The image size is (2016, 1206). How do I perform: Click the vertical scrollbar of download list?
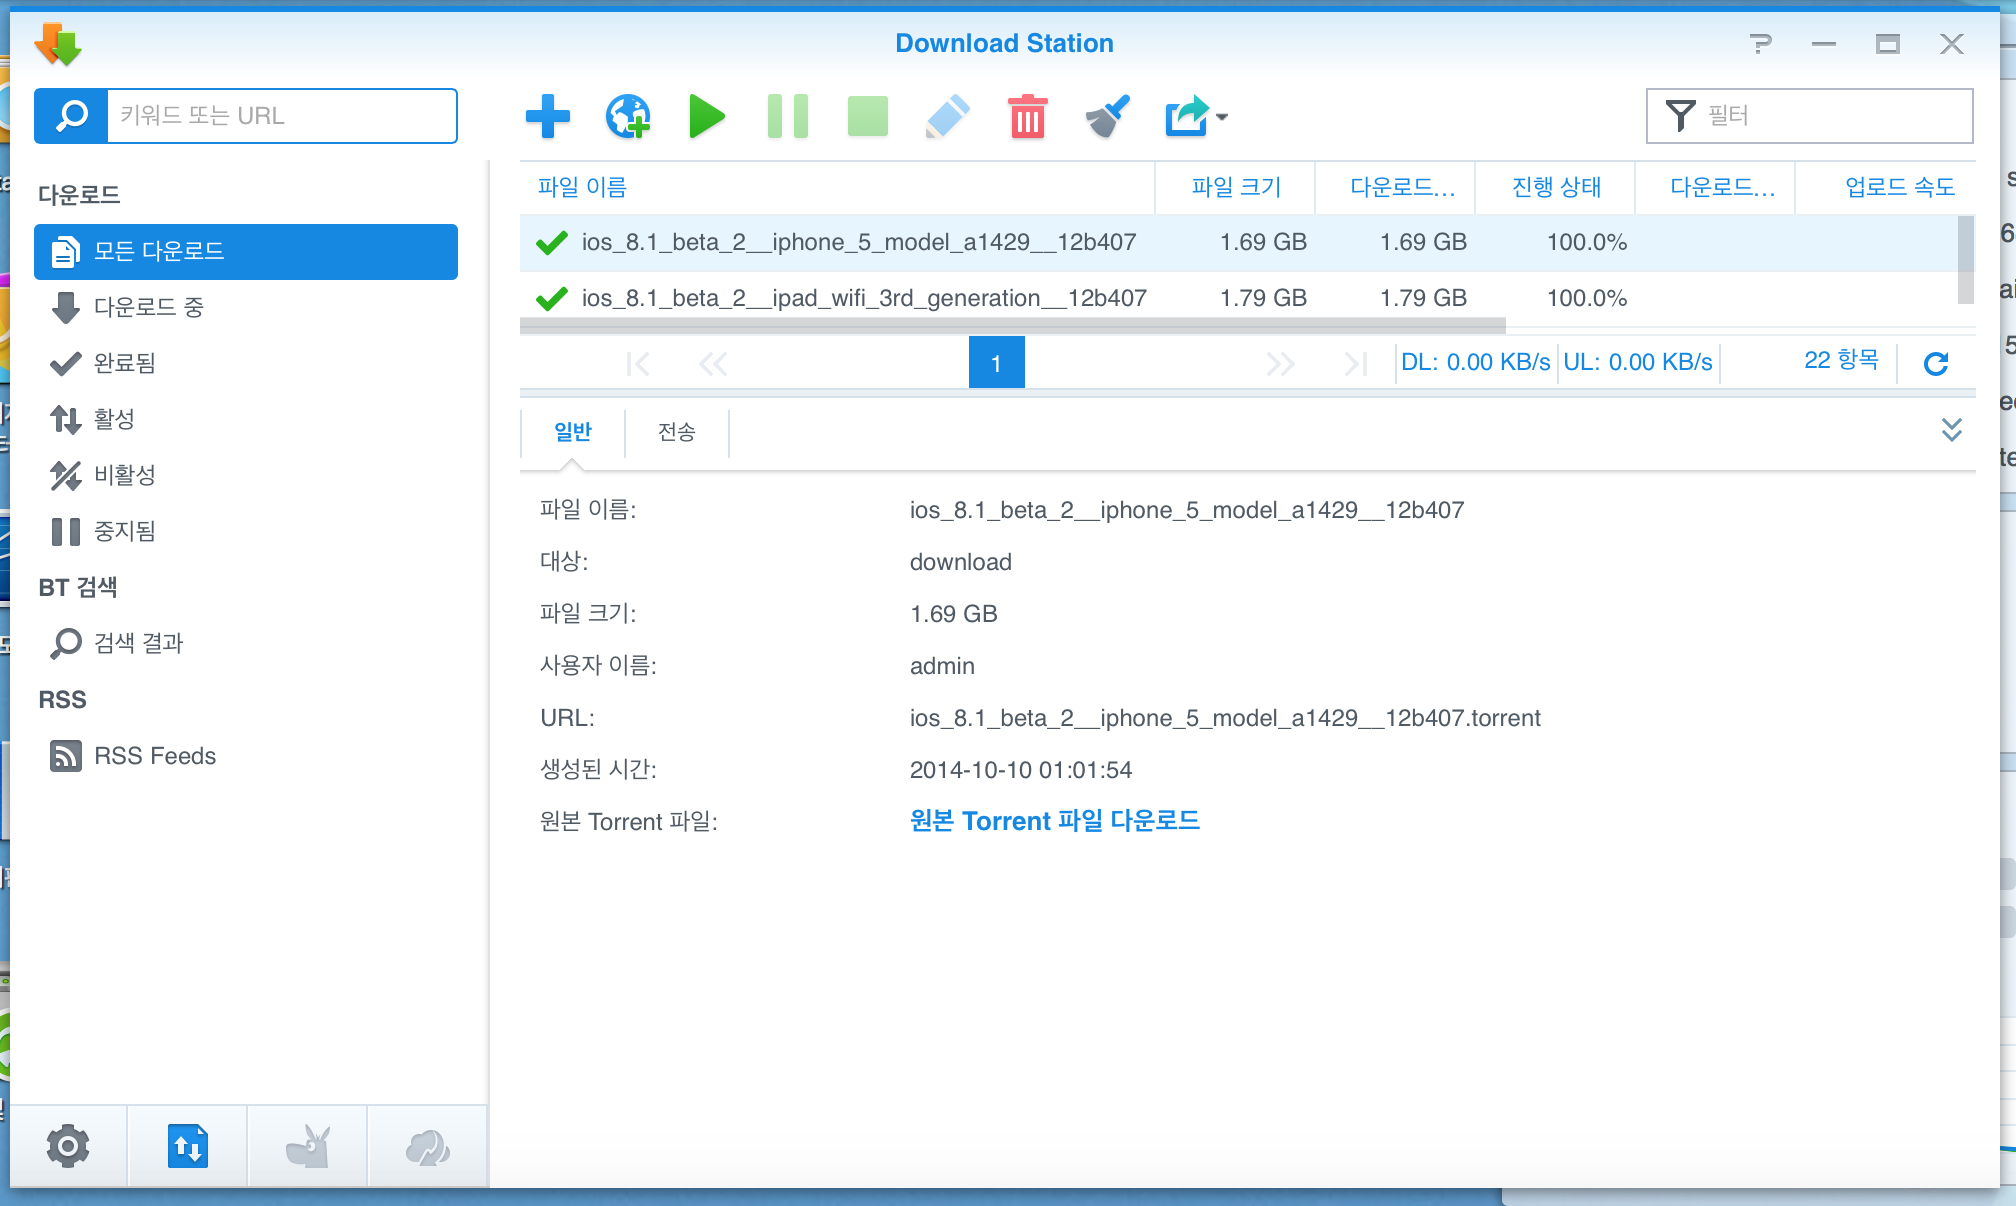click(x=1965, y=259)
